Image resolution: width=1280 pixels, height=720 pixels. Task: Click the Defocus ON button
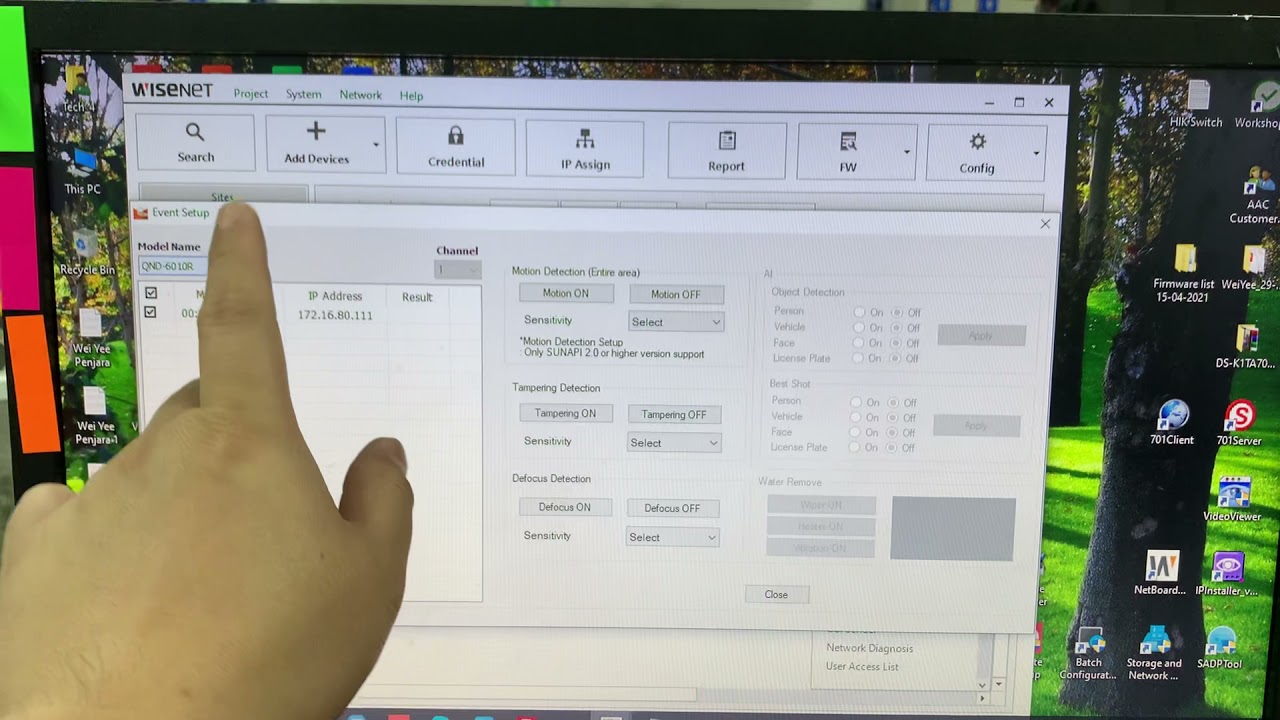(565, 507)
